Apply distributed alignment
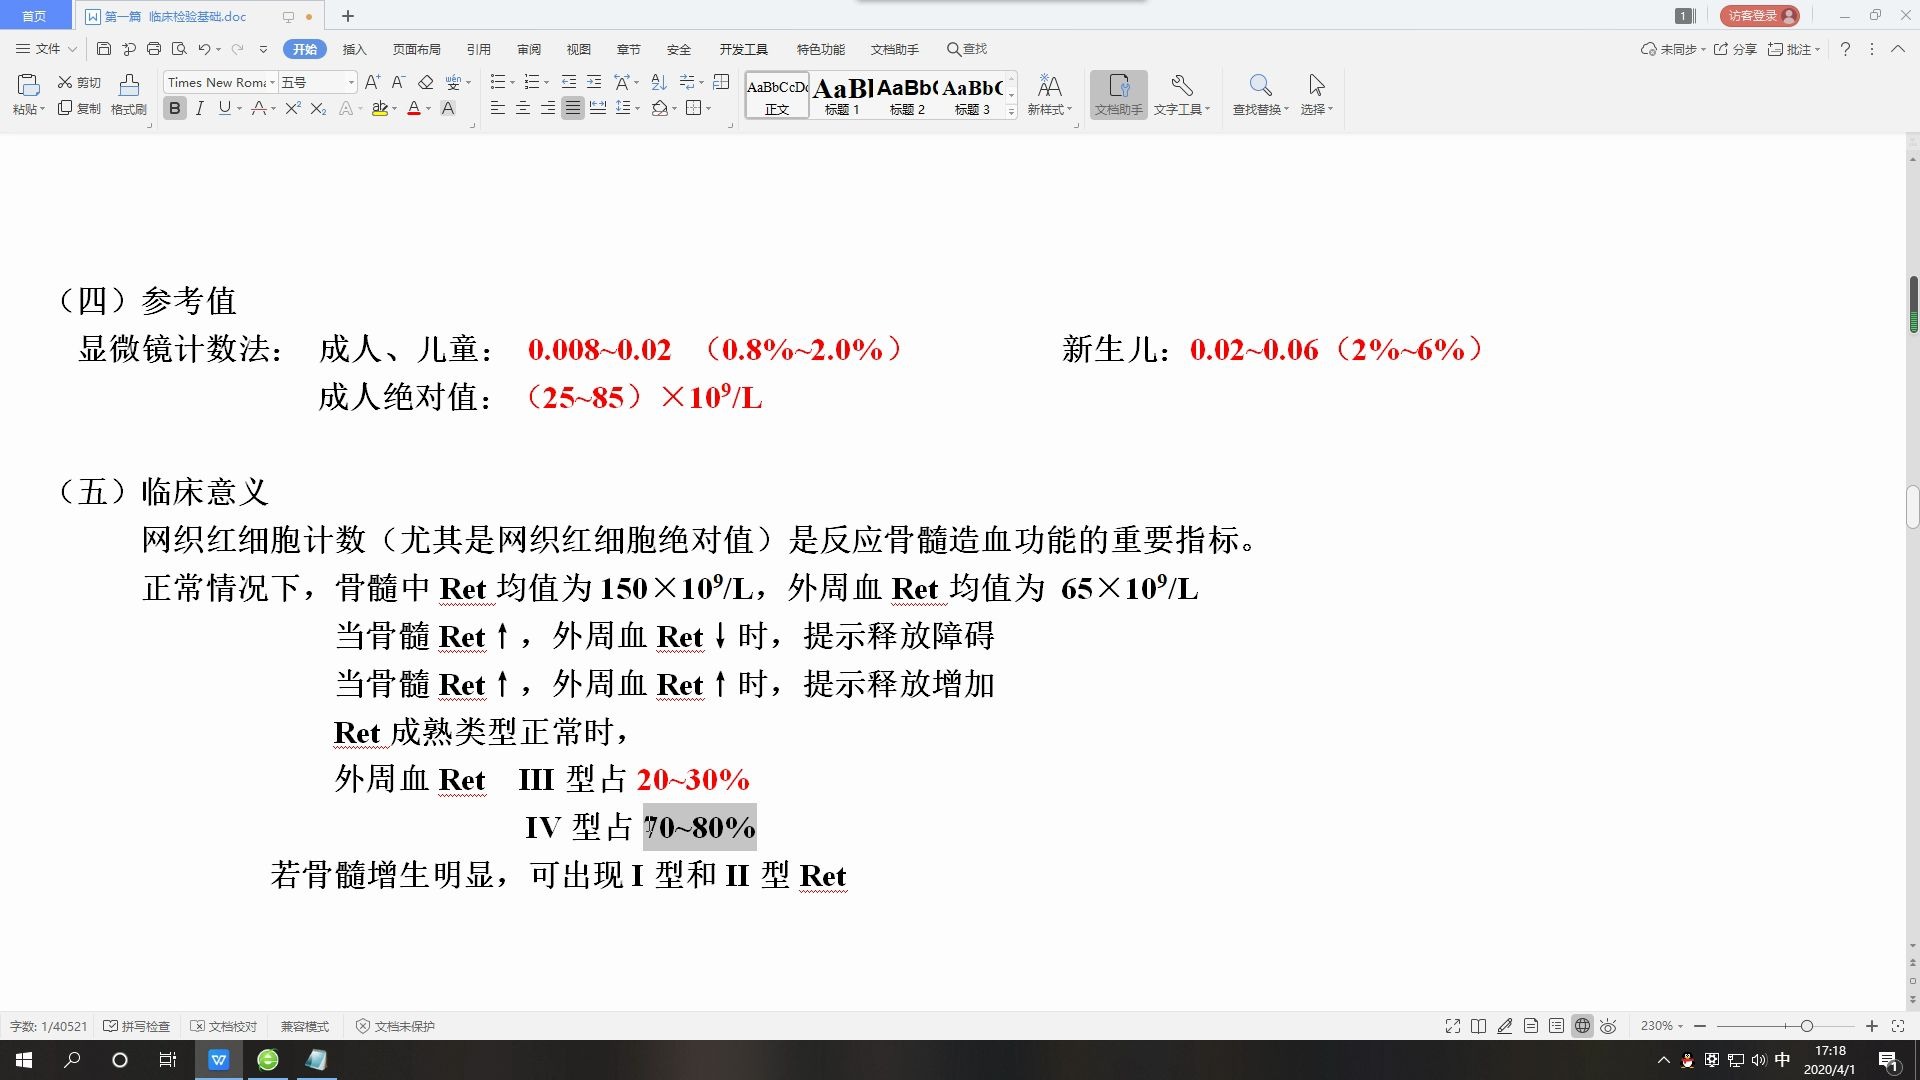 point(598,108)
